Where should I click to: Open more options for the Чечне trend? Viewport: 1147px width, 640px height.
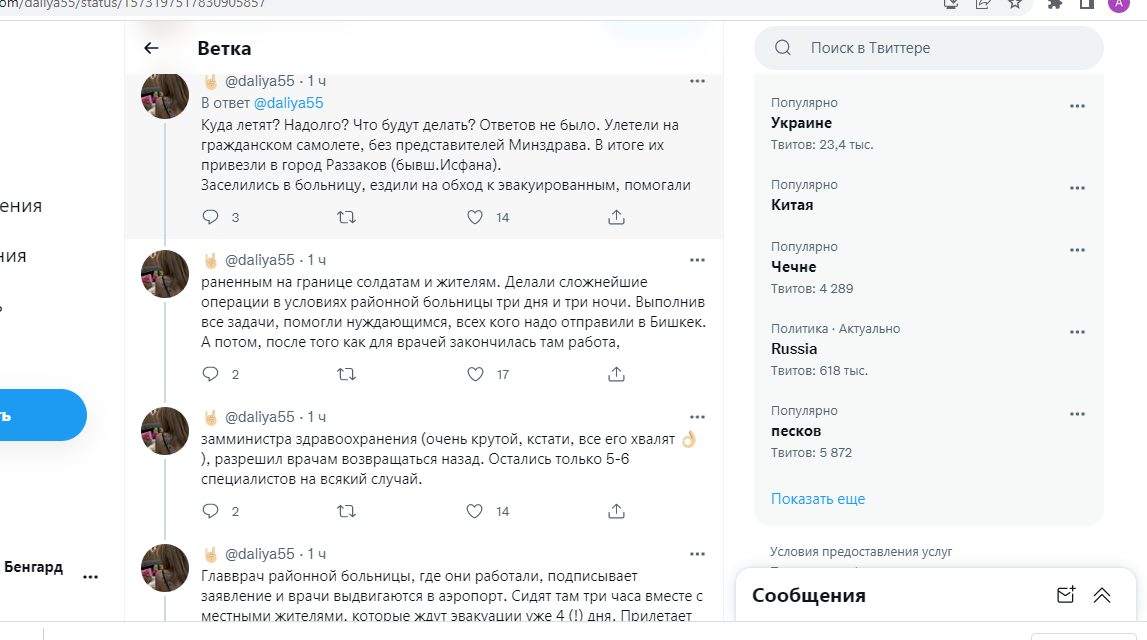[1077, 250]
